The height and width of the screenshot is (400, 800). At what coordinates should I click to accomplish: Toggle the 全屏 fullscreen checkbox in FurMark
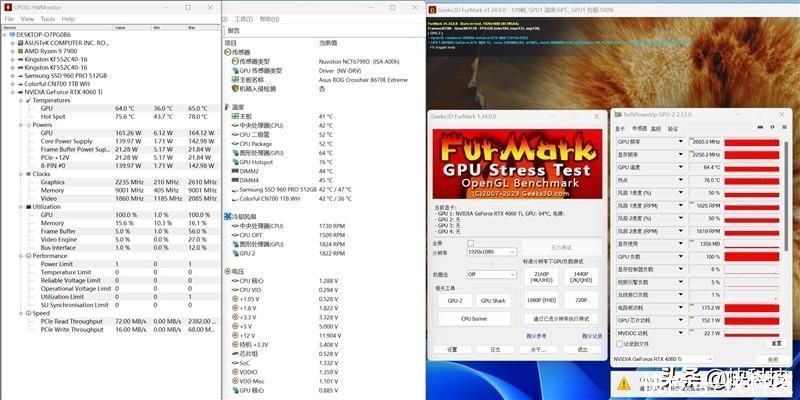click(x=470, y=243)
